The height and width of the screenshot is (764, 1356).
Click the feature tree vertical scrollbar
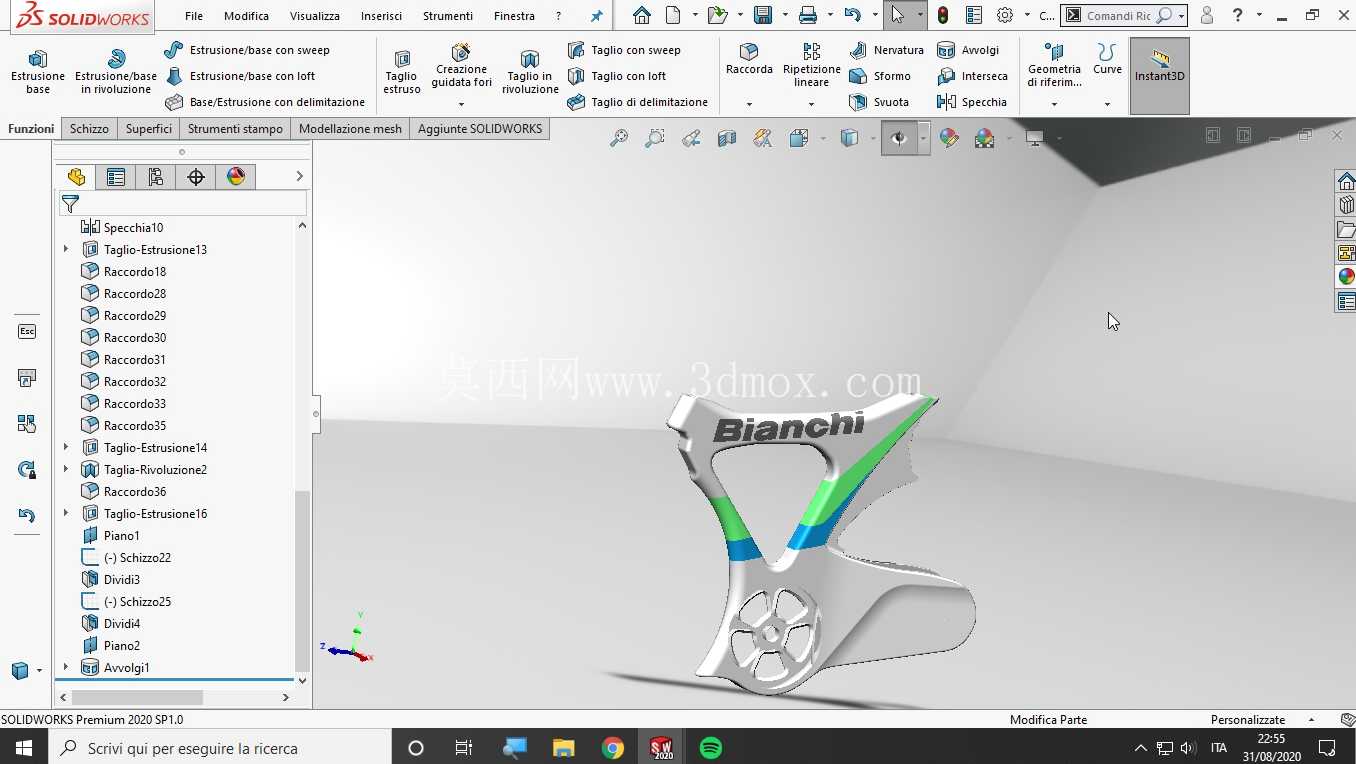tap(302, 578)
